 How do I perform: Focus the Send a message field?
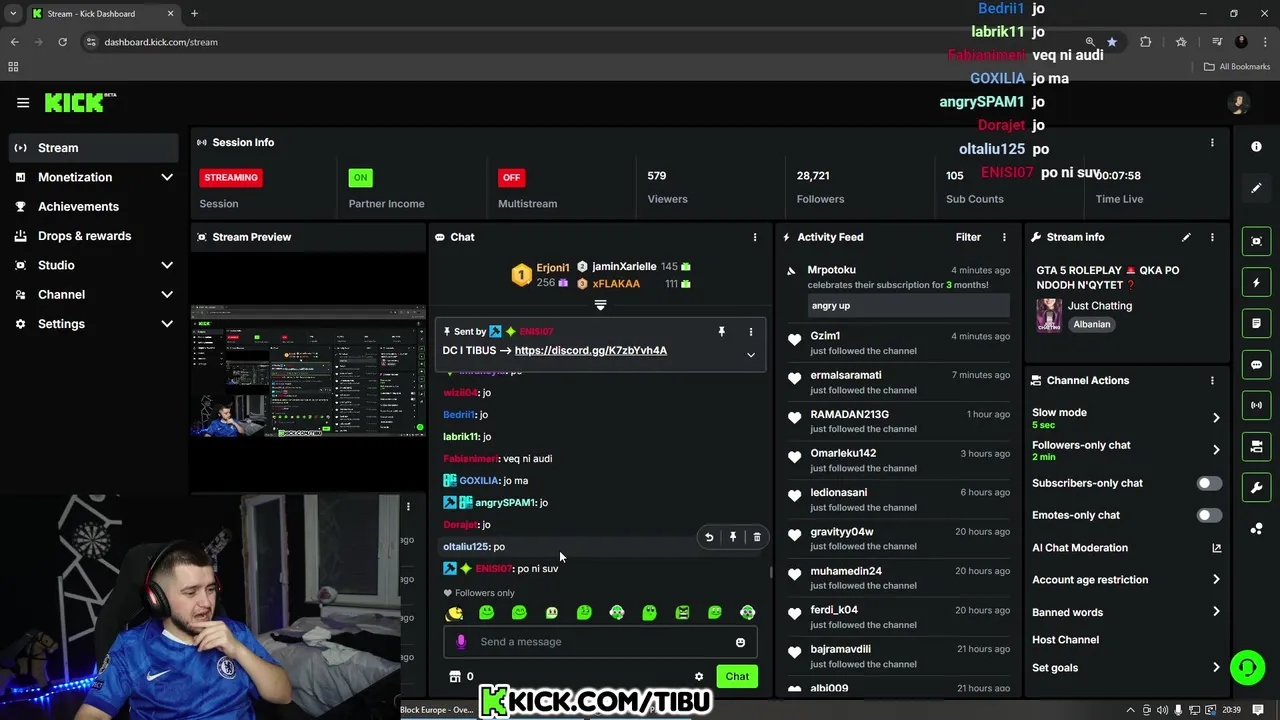pos(600,642)
